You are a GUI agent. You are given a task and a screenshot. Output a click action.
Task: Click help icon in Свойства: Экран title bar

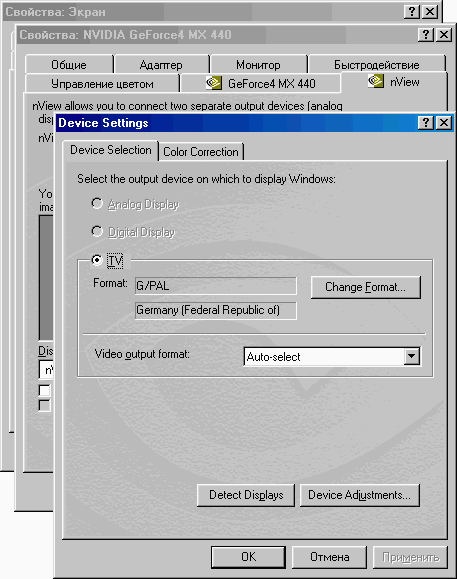(x=412, y=12)
